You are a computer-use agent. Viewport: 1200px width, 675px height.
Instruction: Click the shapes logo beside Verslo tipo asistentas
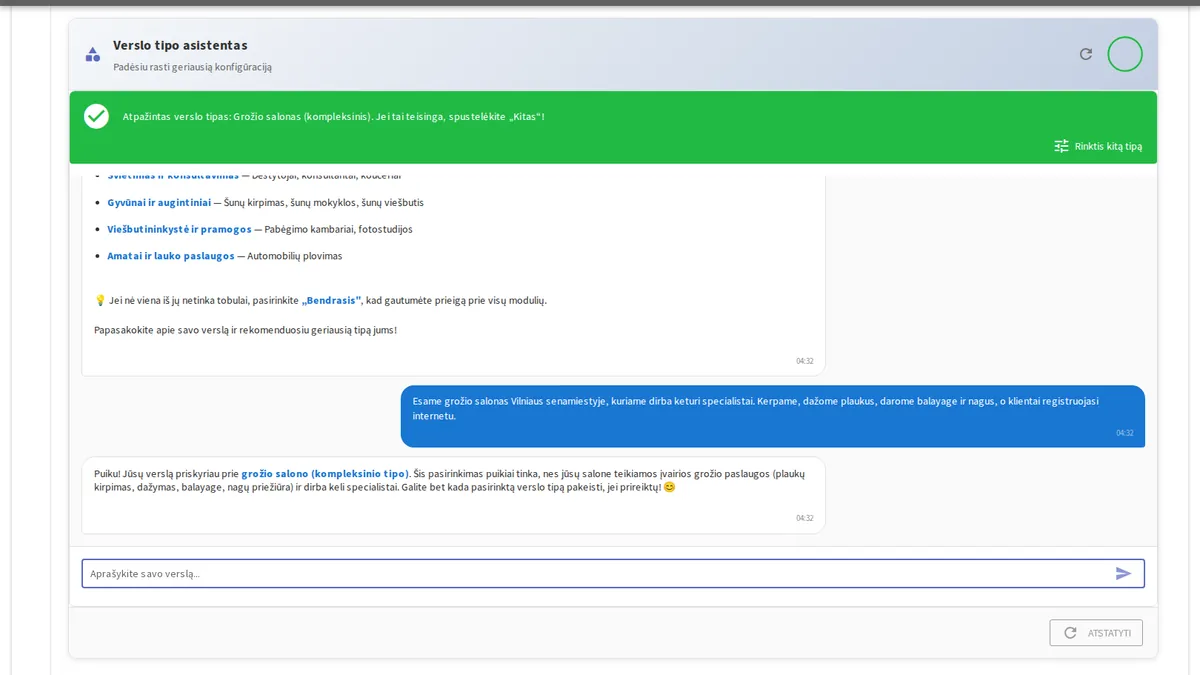93,55
